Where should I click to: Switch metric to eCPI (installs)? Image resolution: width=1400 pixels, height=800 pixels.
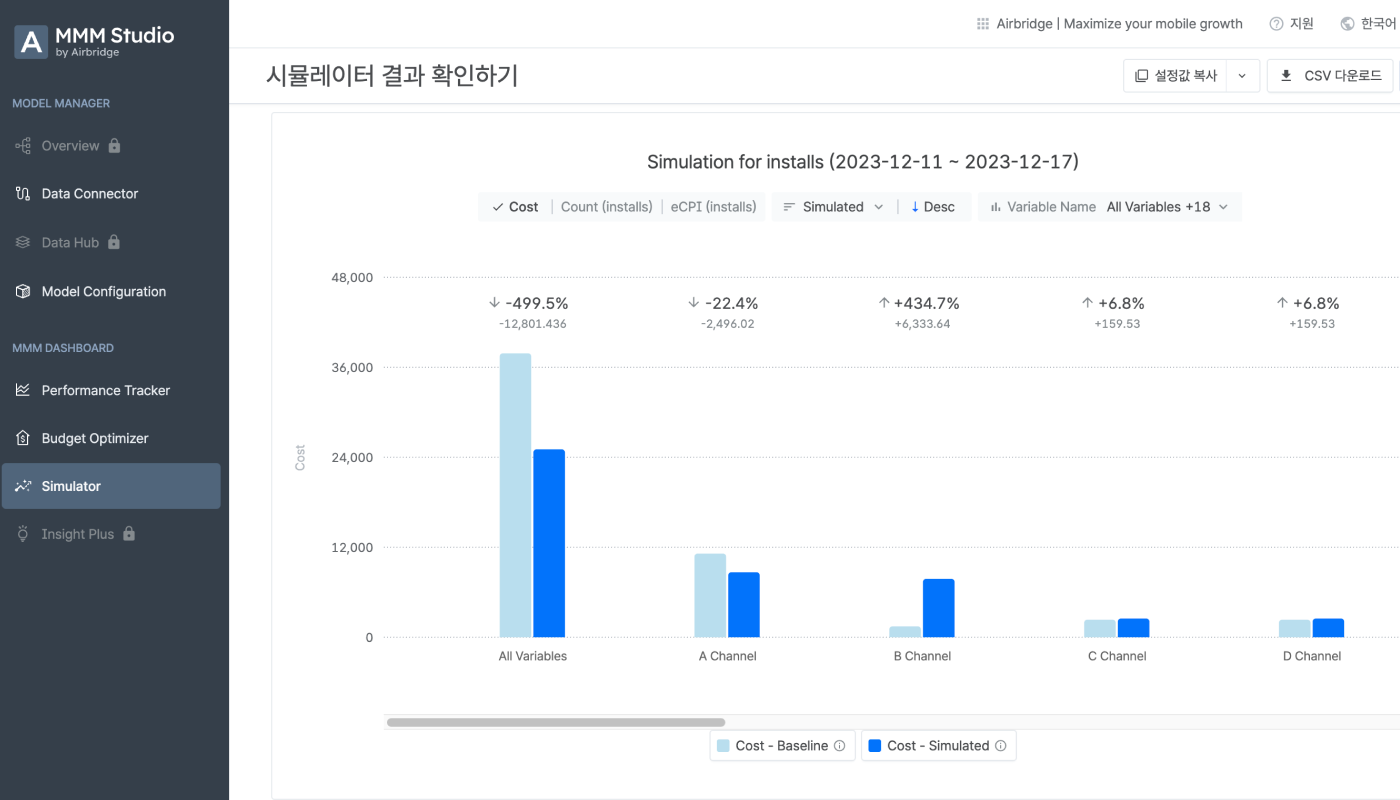pos(713,207)
